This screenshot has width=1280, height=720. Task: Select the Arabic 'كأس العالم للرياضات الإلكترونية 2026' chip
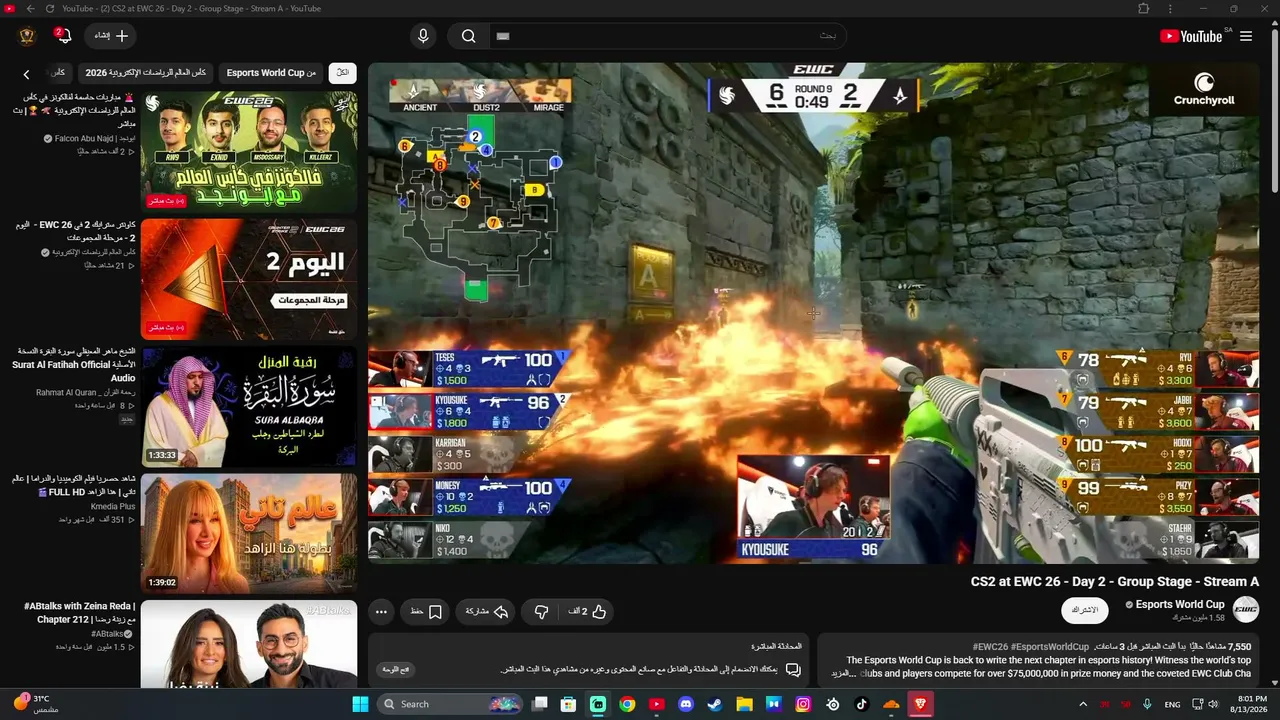146,73
